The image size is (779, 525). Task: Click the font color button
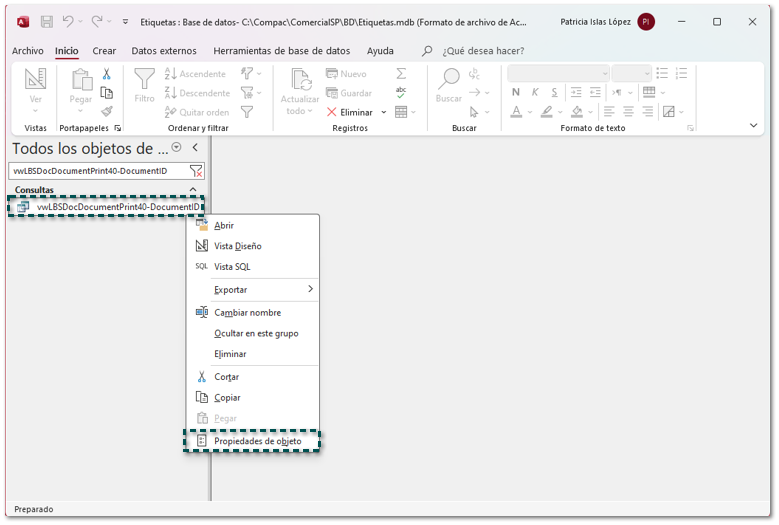pyautogui.click(x=516, y=112)
